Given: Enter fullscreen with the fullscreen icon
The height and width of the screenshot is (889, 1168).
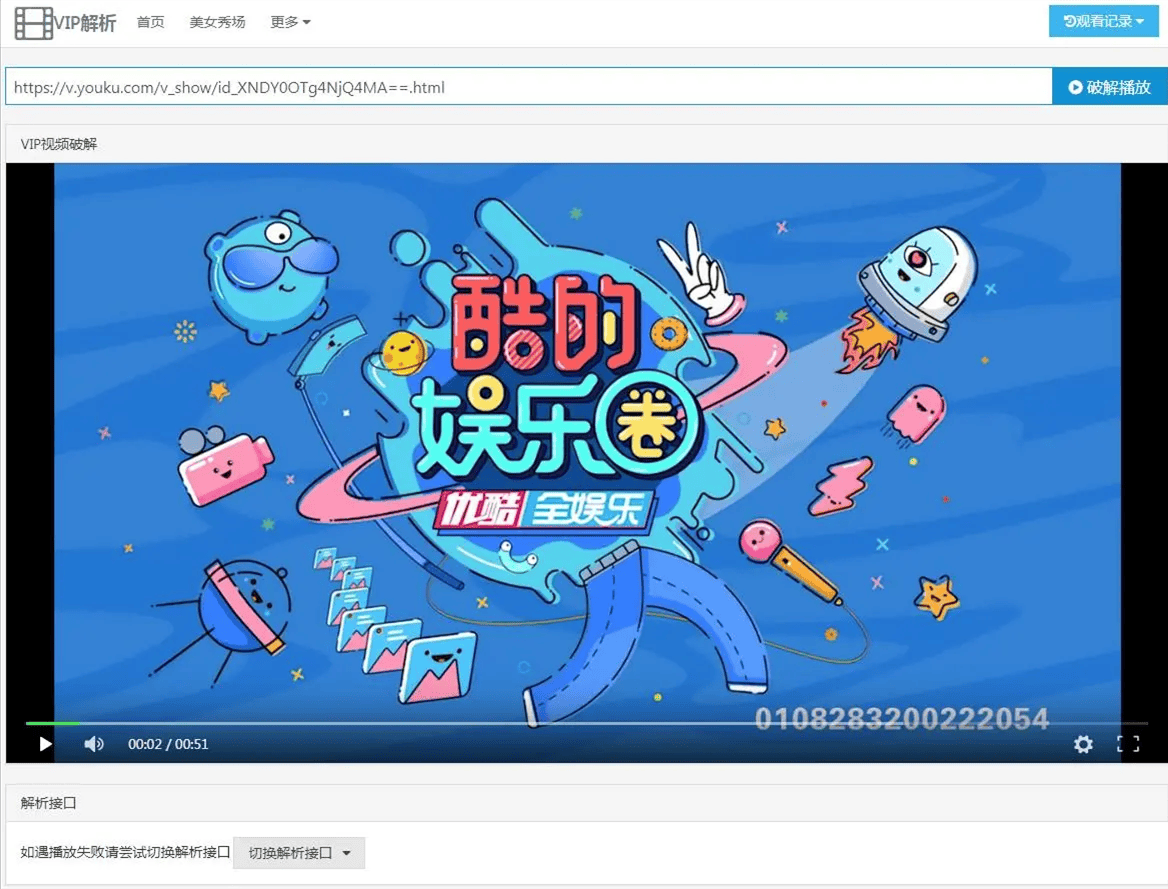Looking at the screenshot, I should click(x=1128, y=744).
